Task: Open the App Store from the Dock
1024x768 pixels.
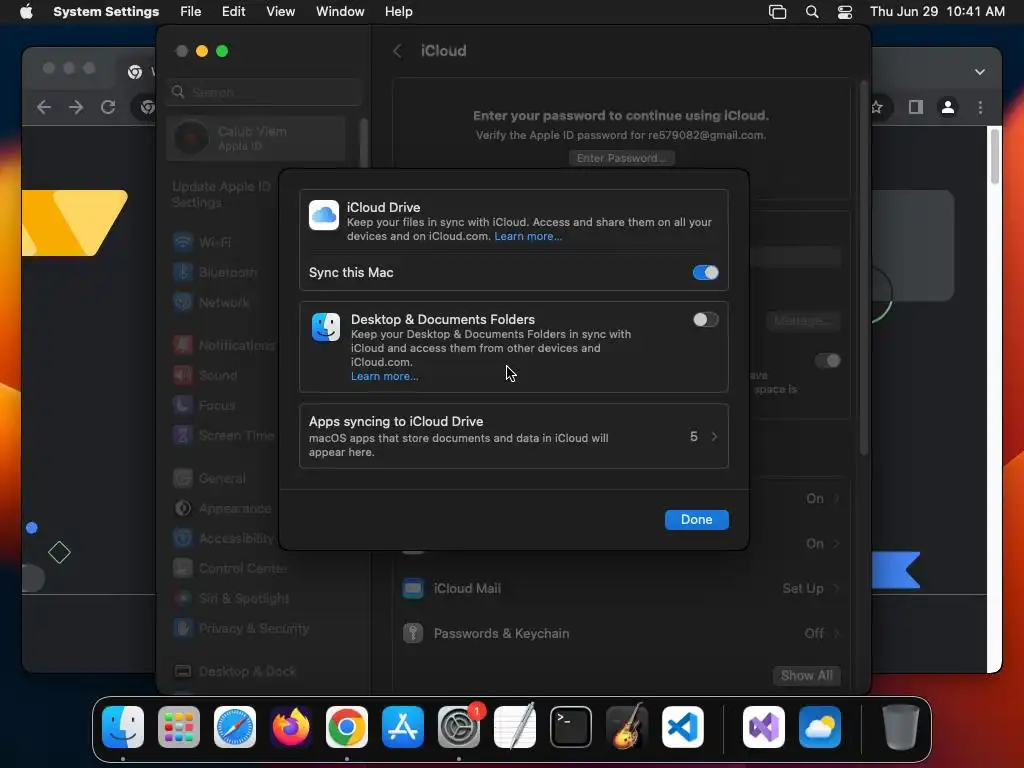Action: coord(403,727)
